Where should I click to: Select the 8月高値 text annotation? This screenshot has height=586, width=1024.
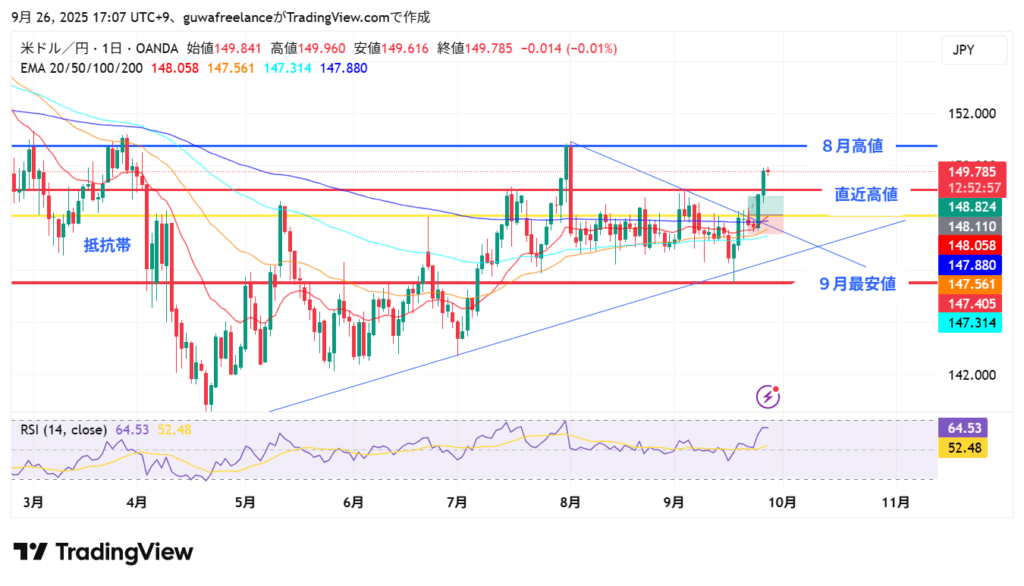[852, 146]
